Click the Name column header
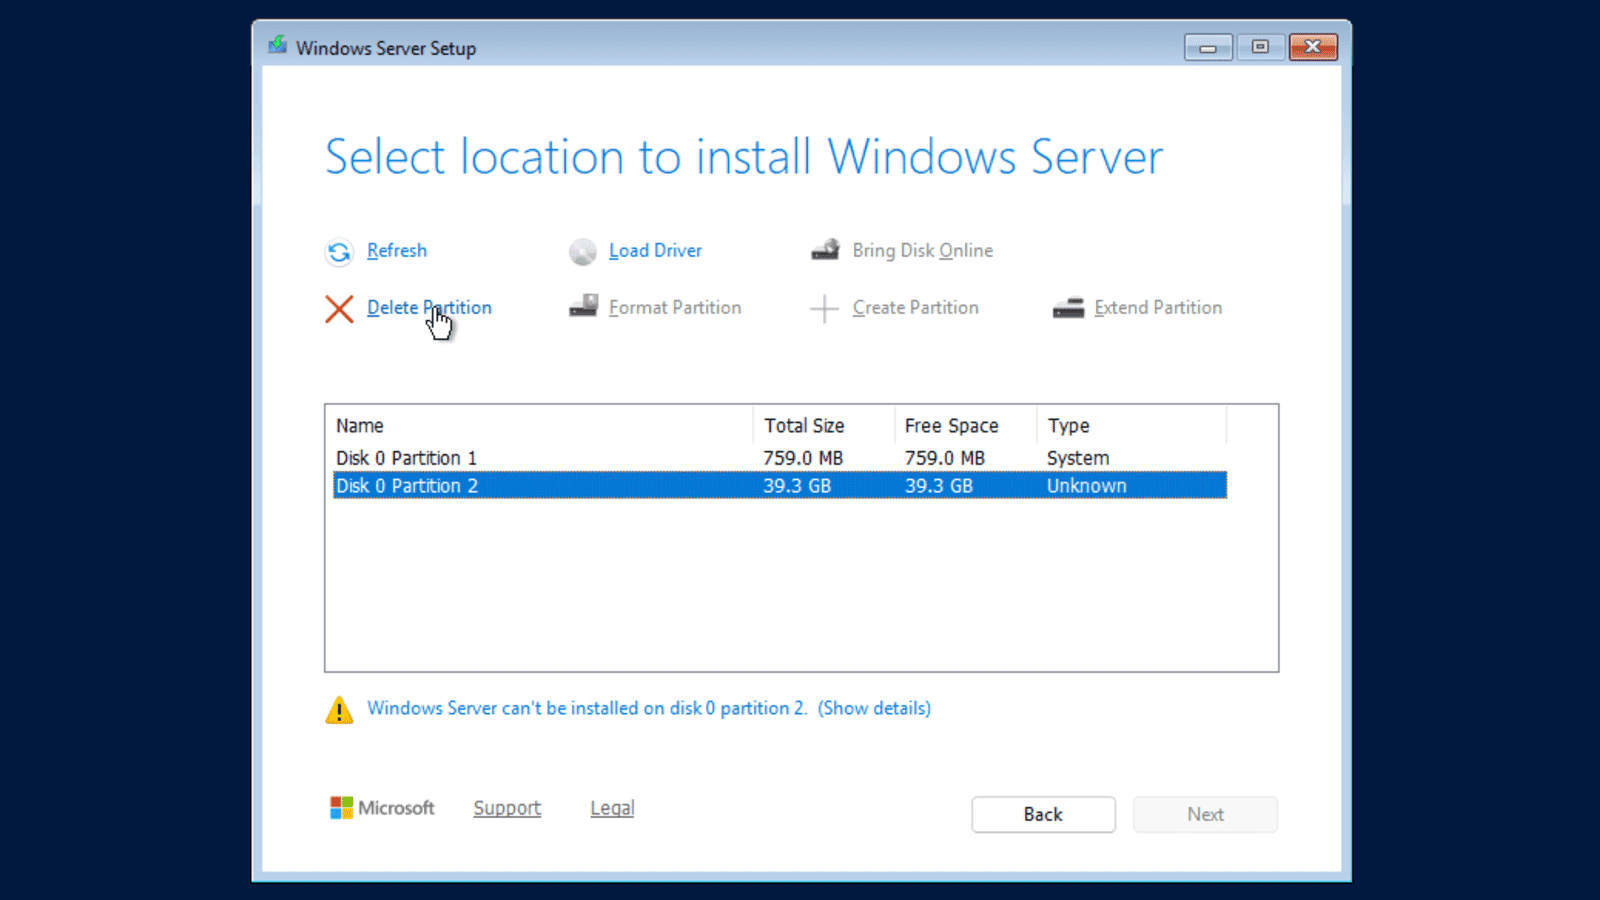 coord(543,426)
